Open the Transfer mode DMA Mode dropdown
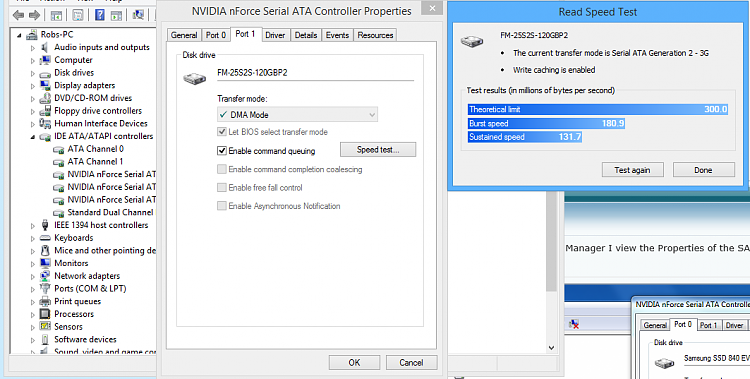This screenshot has height=379, width=750. [x=297, y=115]
